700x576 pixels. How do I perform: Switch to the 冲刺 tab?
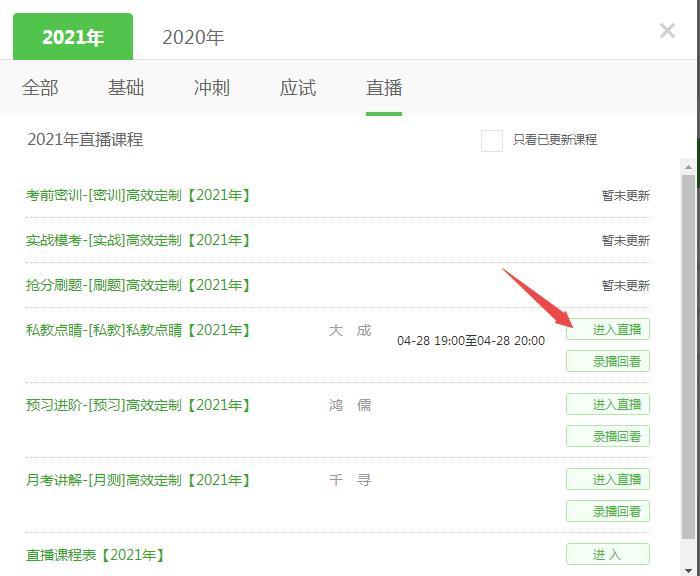tap(212, 88)
